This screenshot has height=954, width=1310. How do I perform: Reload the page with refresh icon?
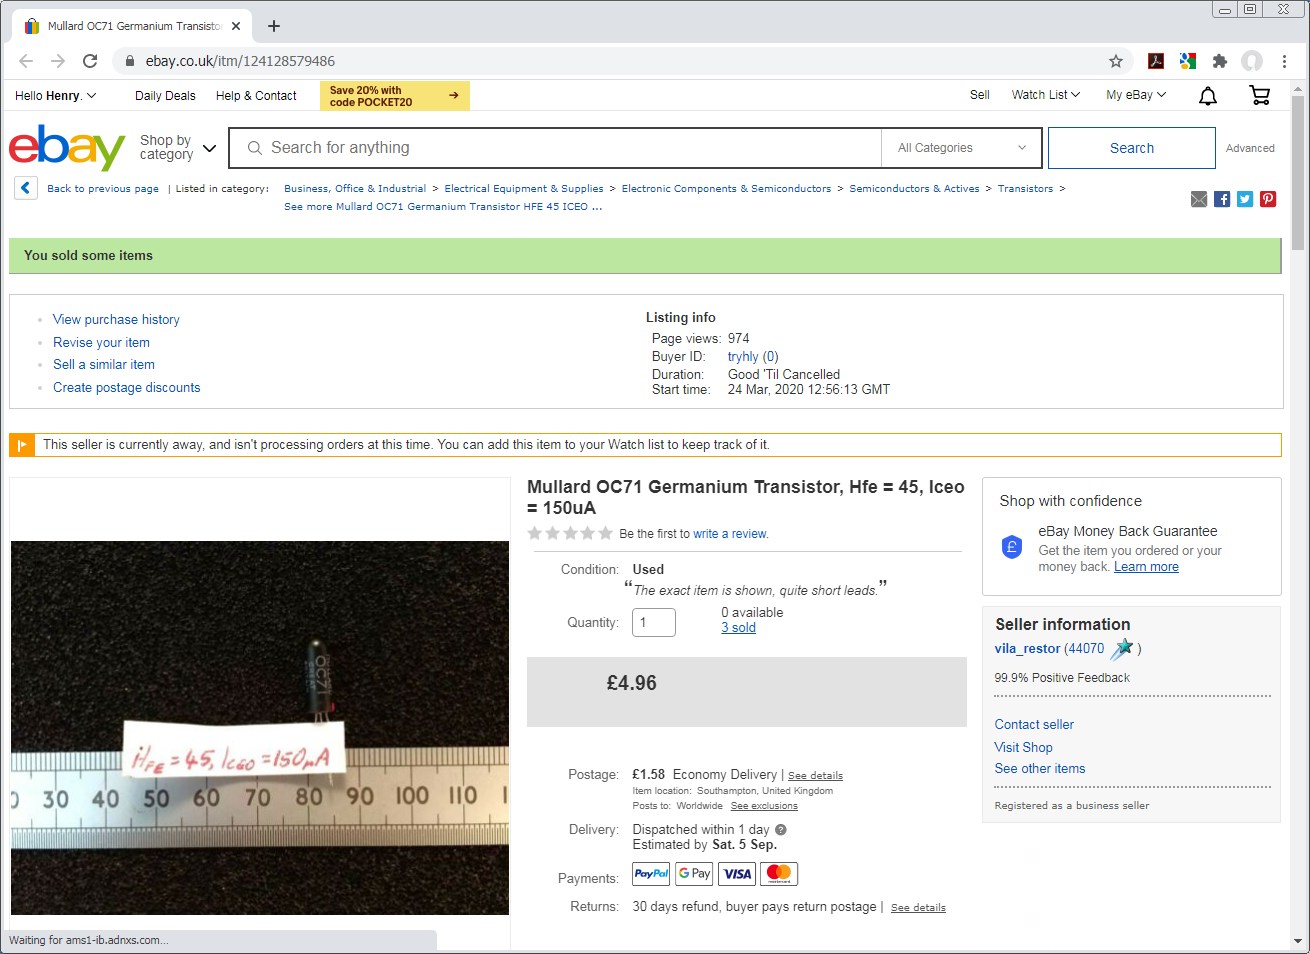(90, 61)
